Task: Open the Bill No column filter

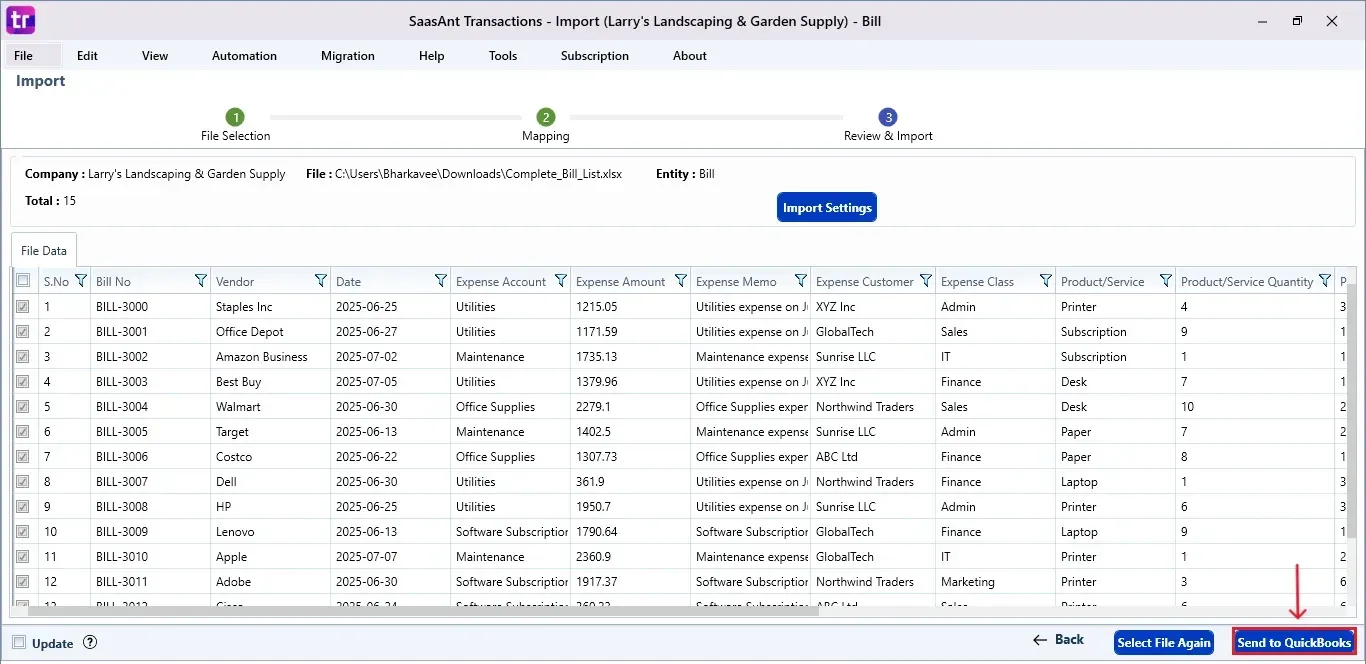Action: (x=201, y=281)
